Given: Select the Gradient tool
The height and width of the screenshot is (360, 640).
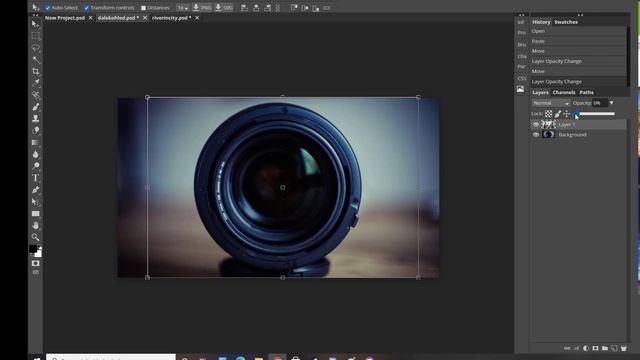Looking at the screenshot, I should click(36, 142).
